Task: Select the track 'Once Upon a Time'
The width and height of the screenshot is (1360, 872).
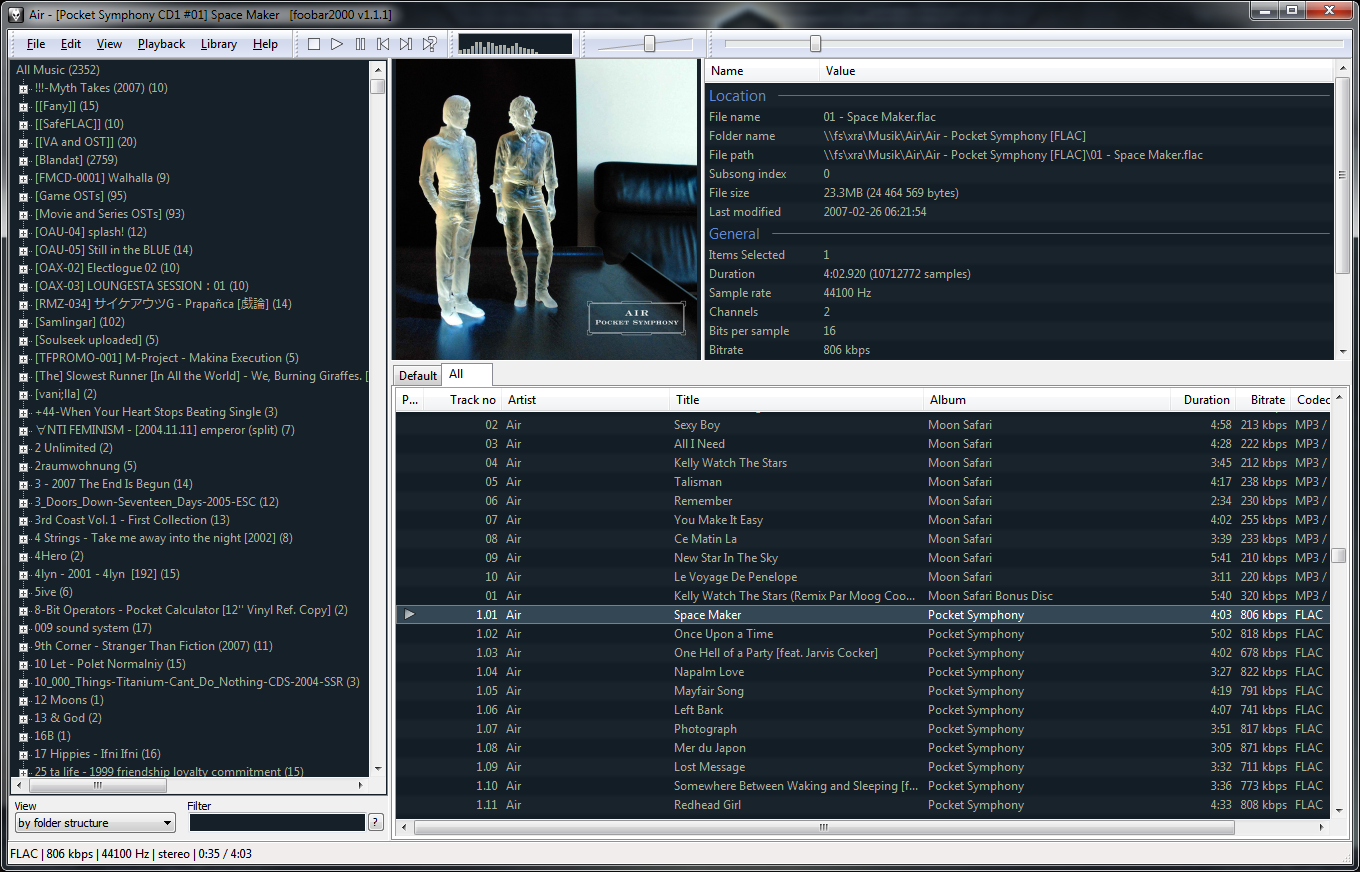Action: tap(862, 634)
